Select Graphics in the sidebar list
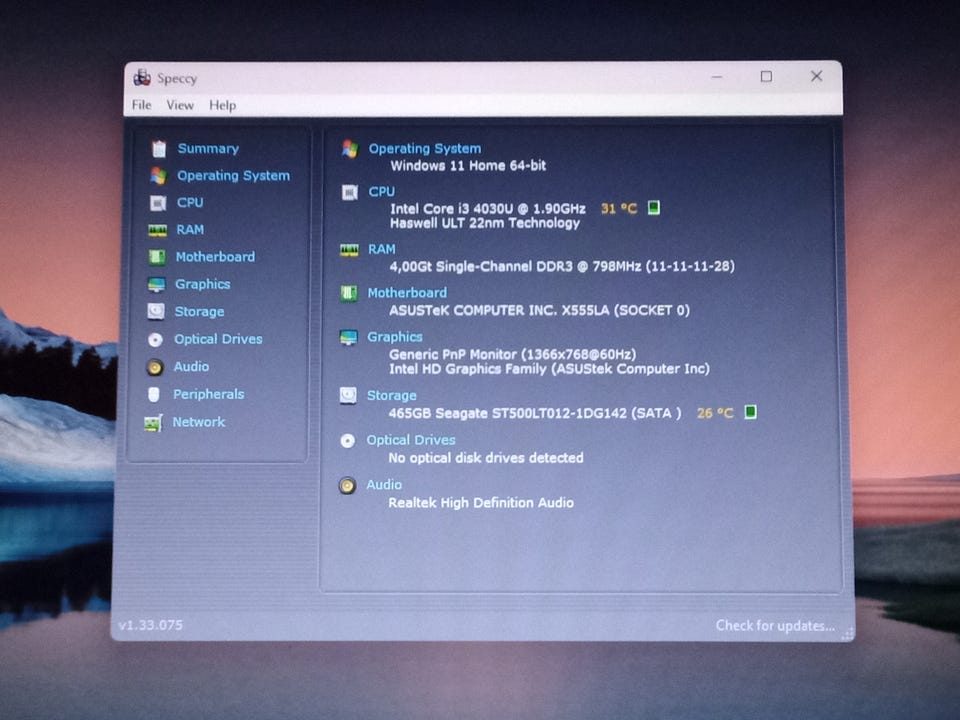This screenshot has width=960, height=720. (x=203, y=284)
